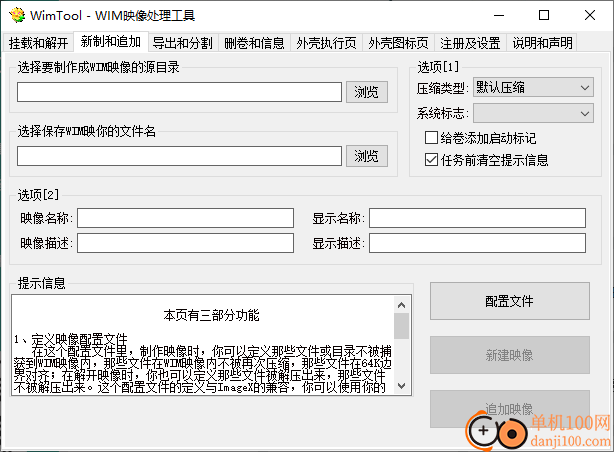The height and width of the screenshot is (452, 614).
Task: Open the 注册及设置 tab
Action: (470, 43)
